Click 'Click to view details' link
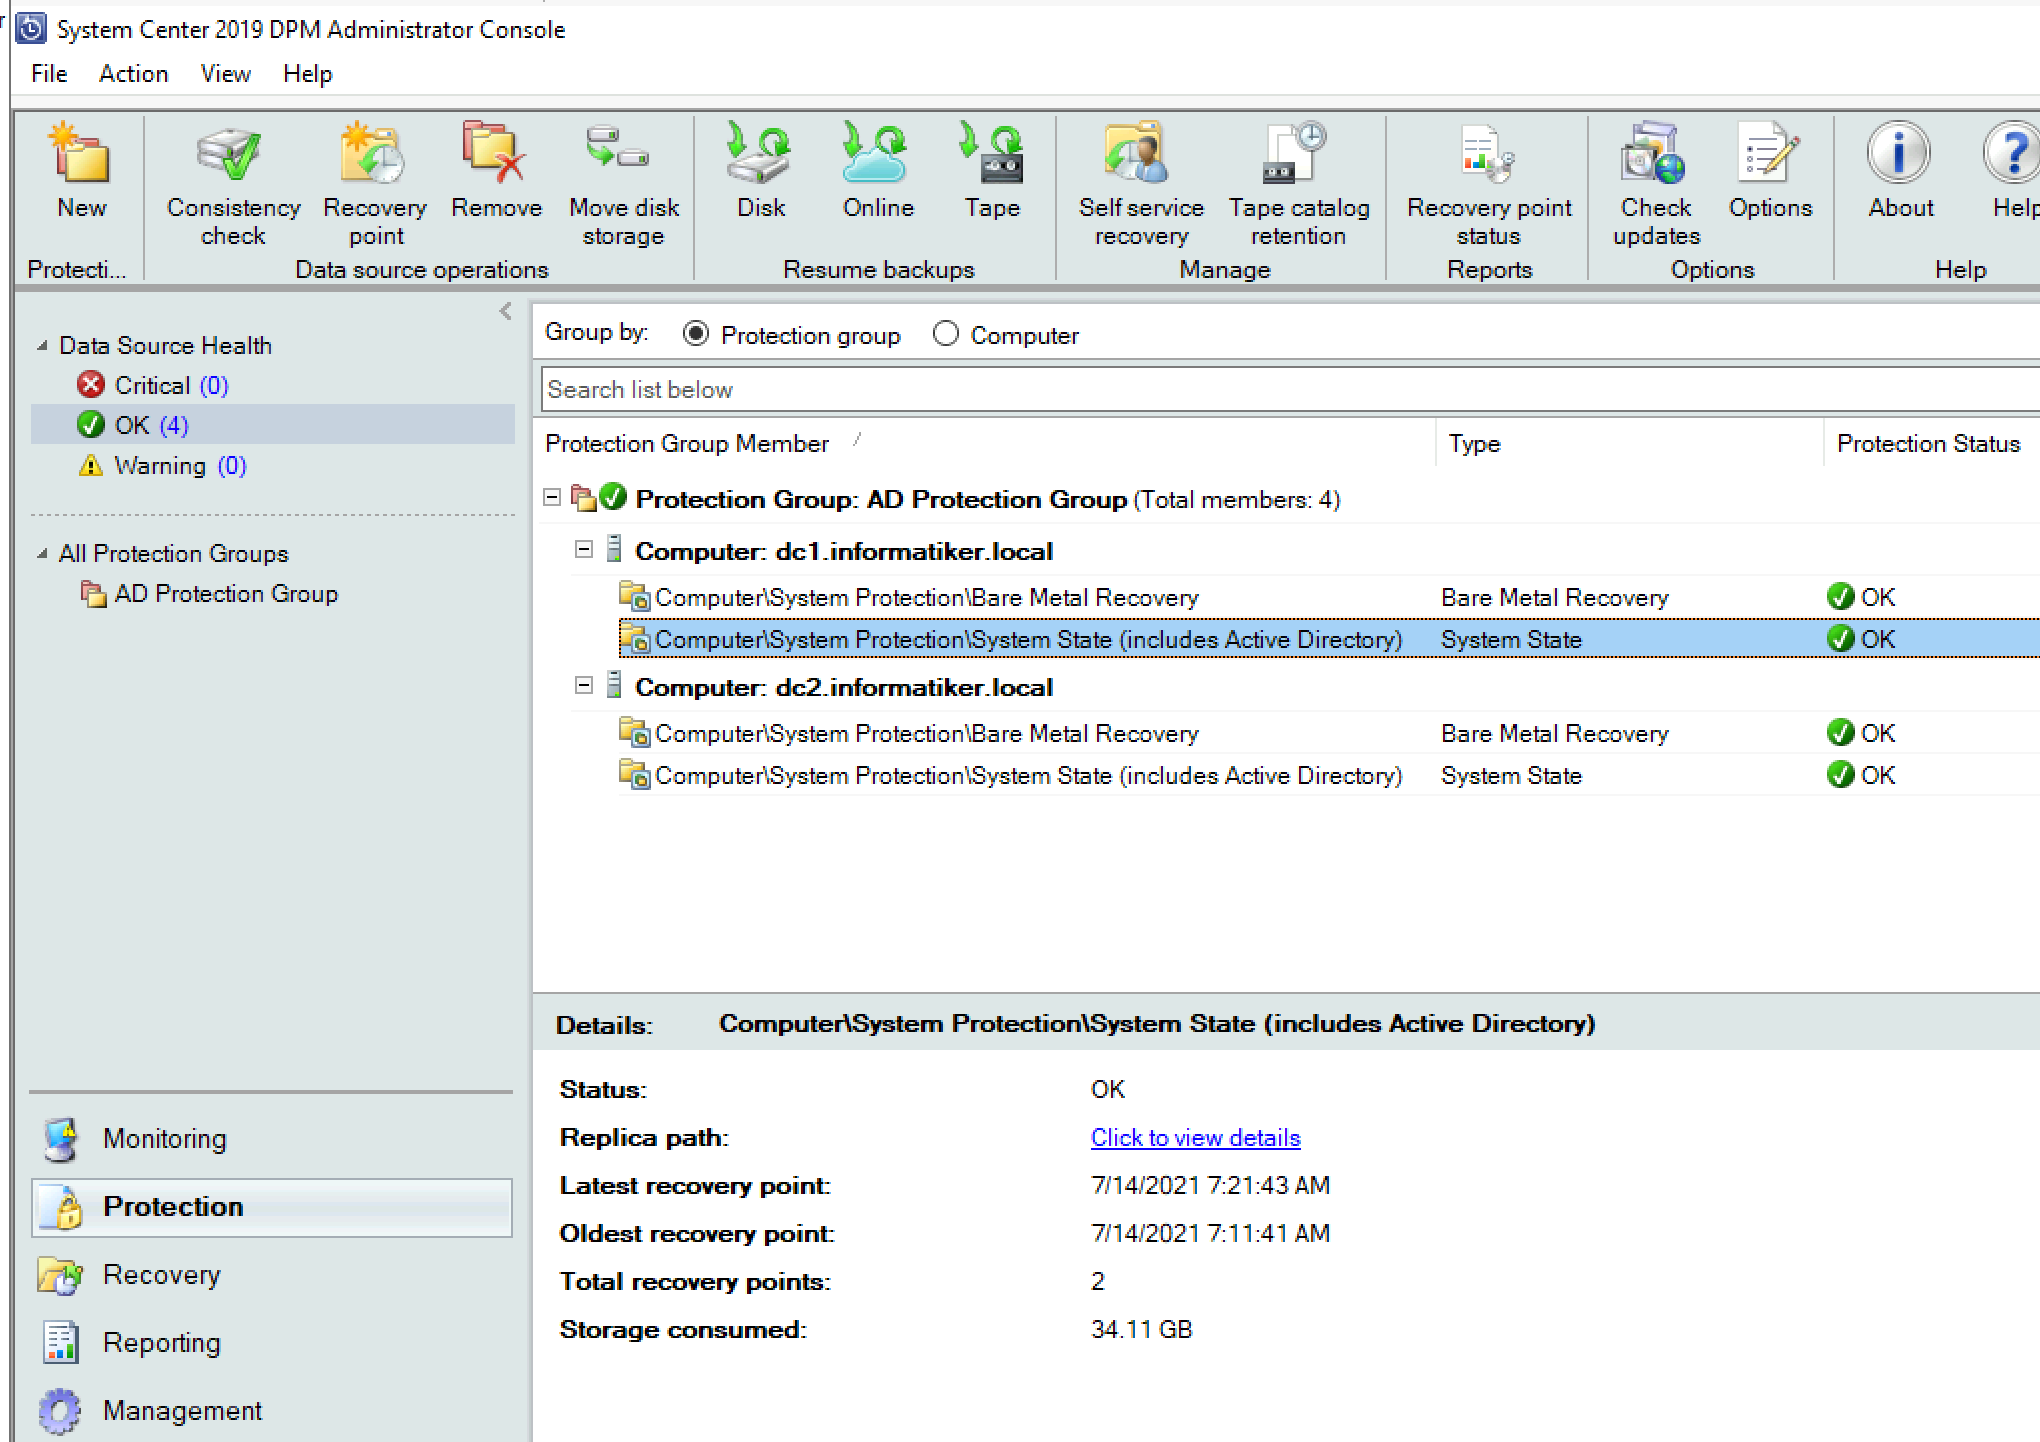Viewport: 2040px width, 1442px height. click(1195, 1138)
